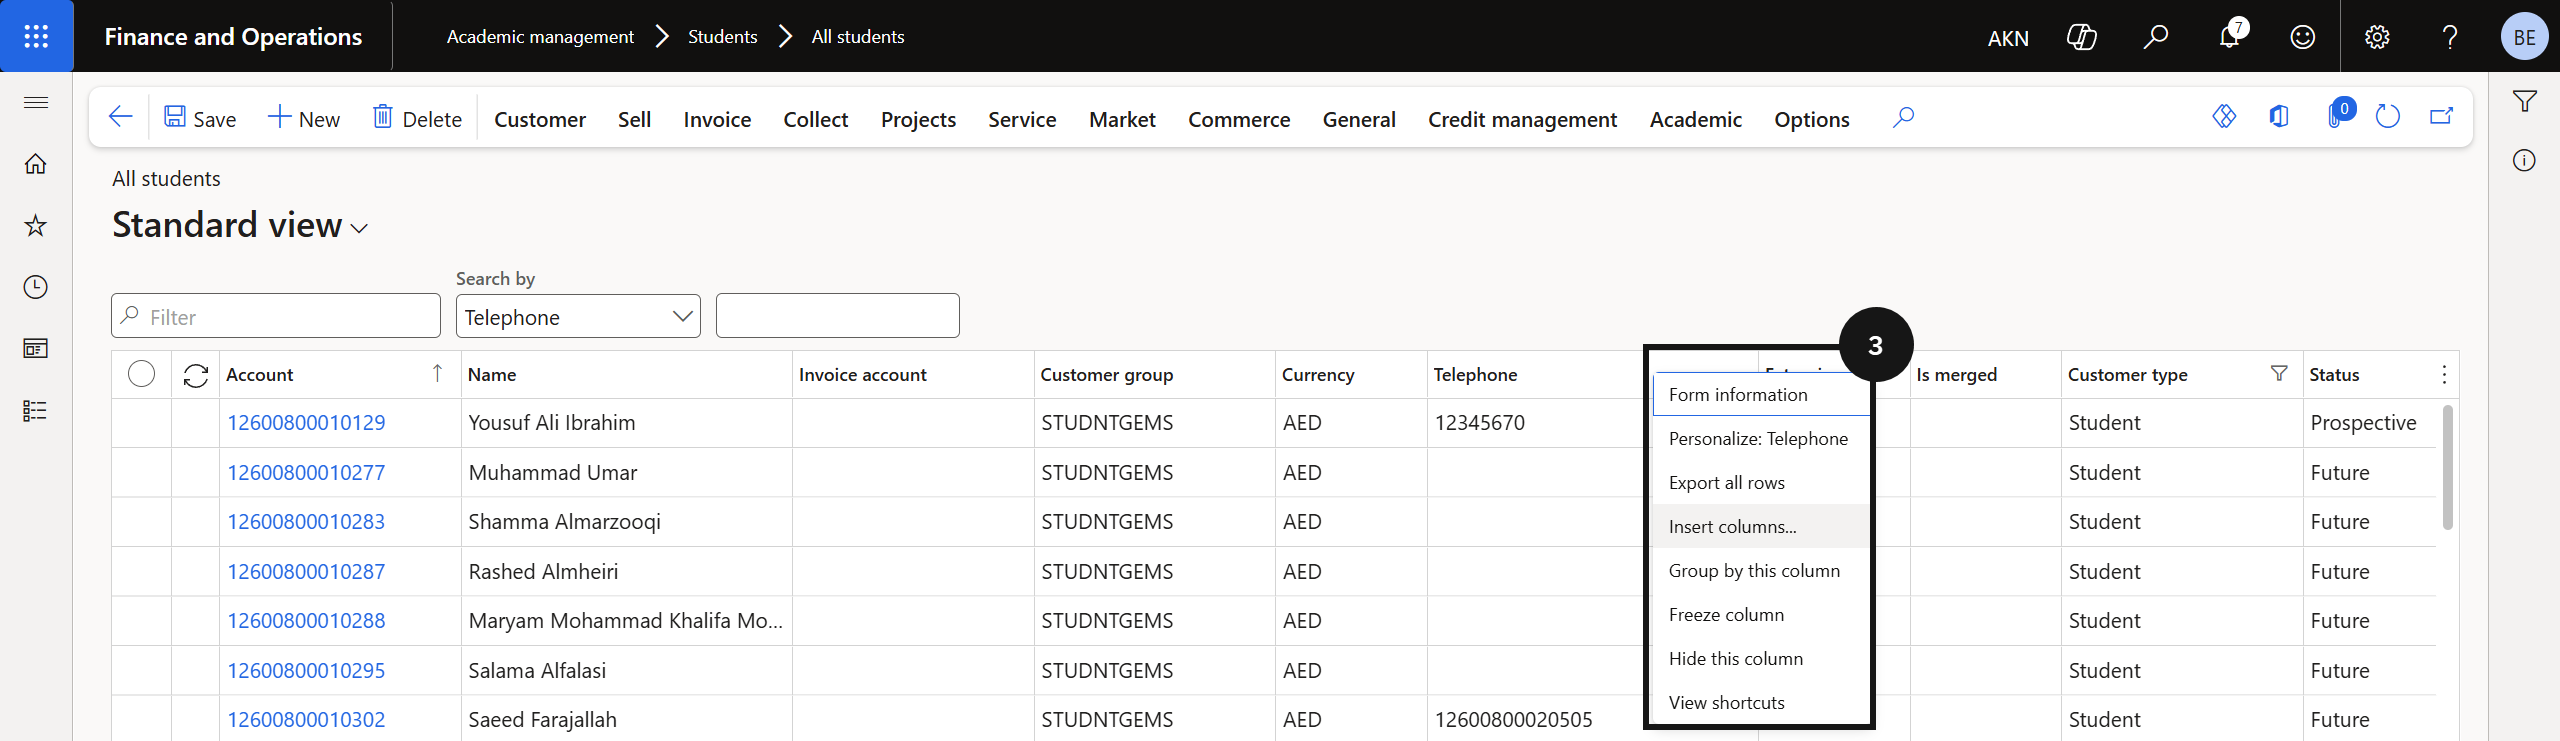Open related information info icon
This screenshot has width=2560, height=741.
tap(2524, 161)
